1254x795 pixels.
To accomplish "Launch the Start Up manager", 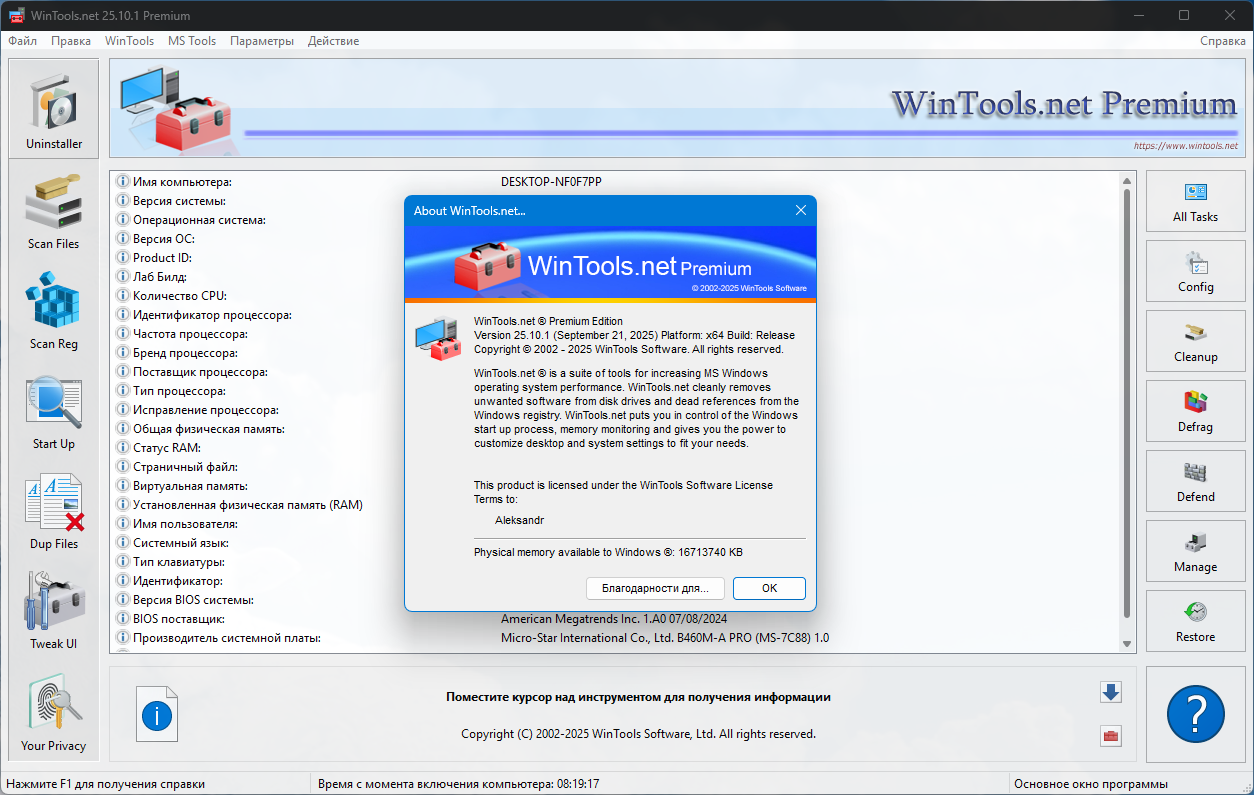I will pos(54,411).
